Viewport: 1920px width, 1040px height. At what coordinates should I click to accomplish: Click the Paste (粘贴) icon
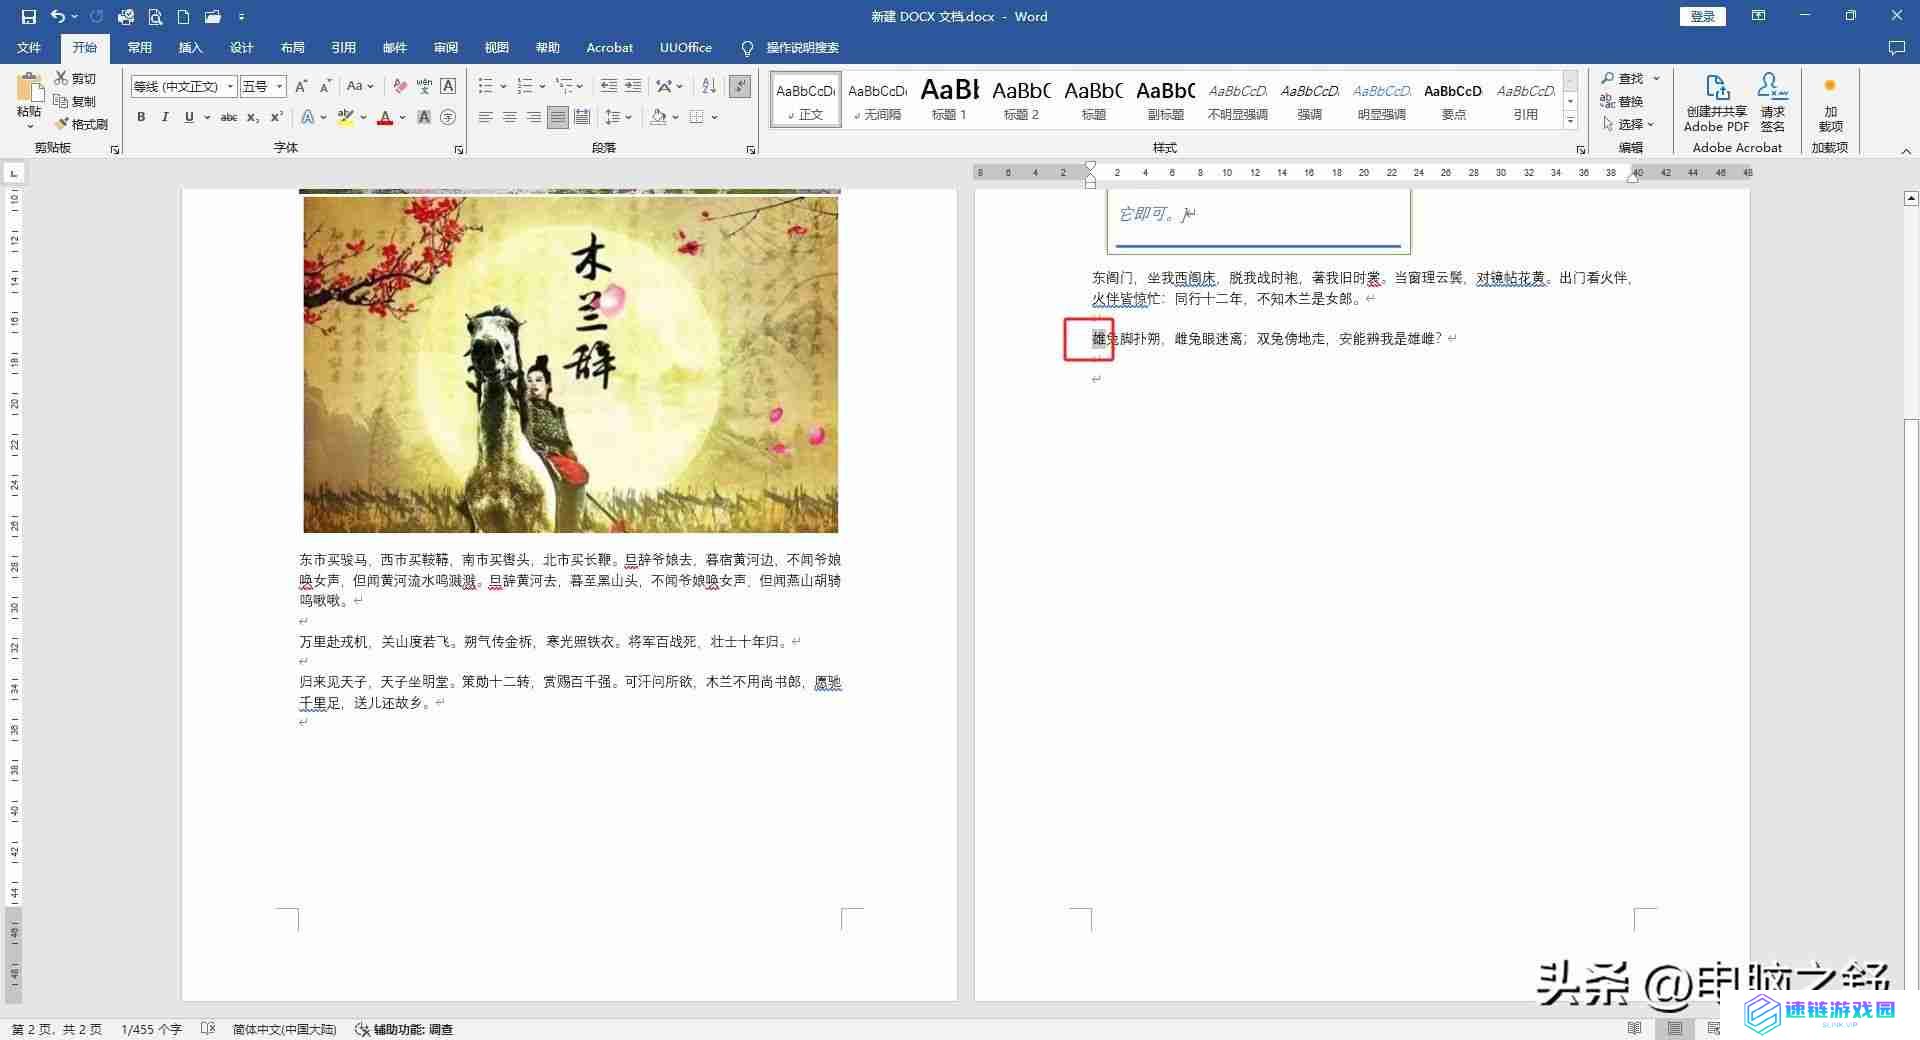(29, 87)
